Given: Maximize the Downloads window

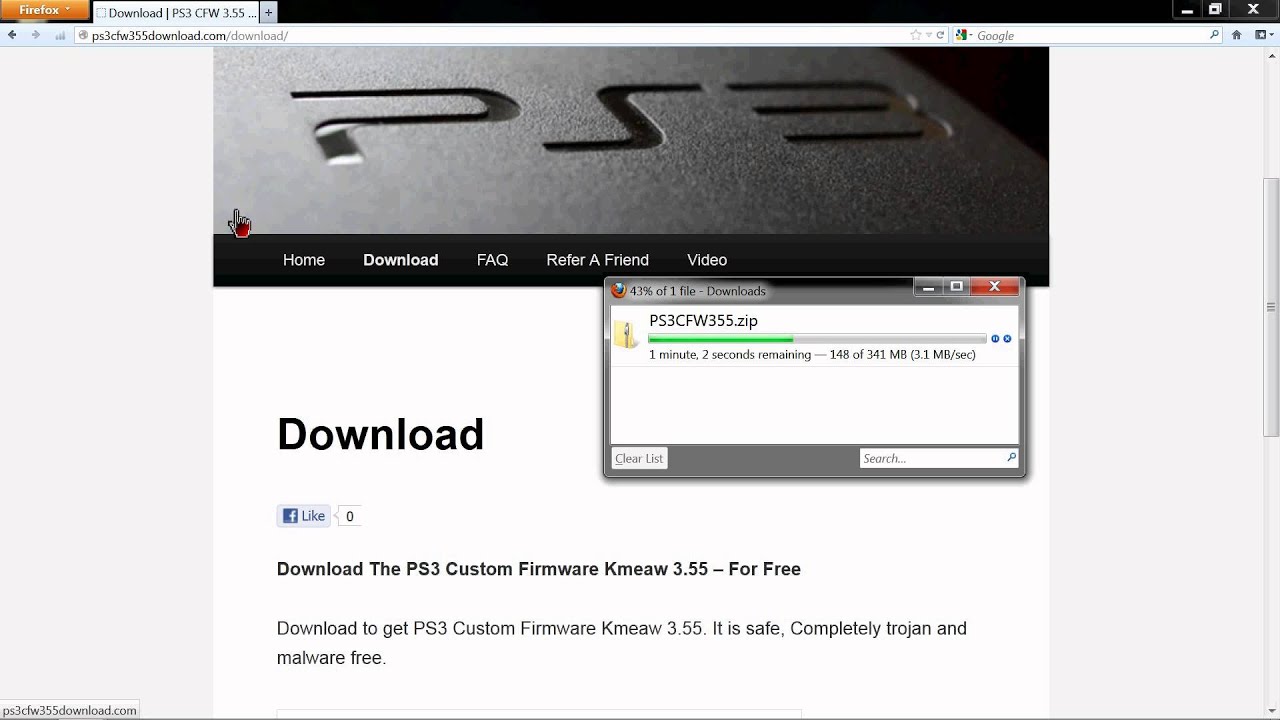Looking at the screenshot, I should point(956,287).
